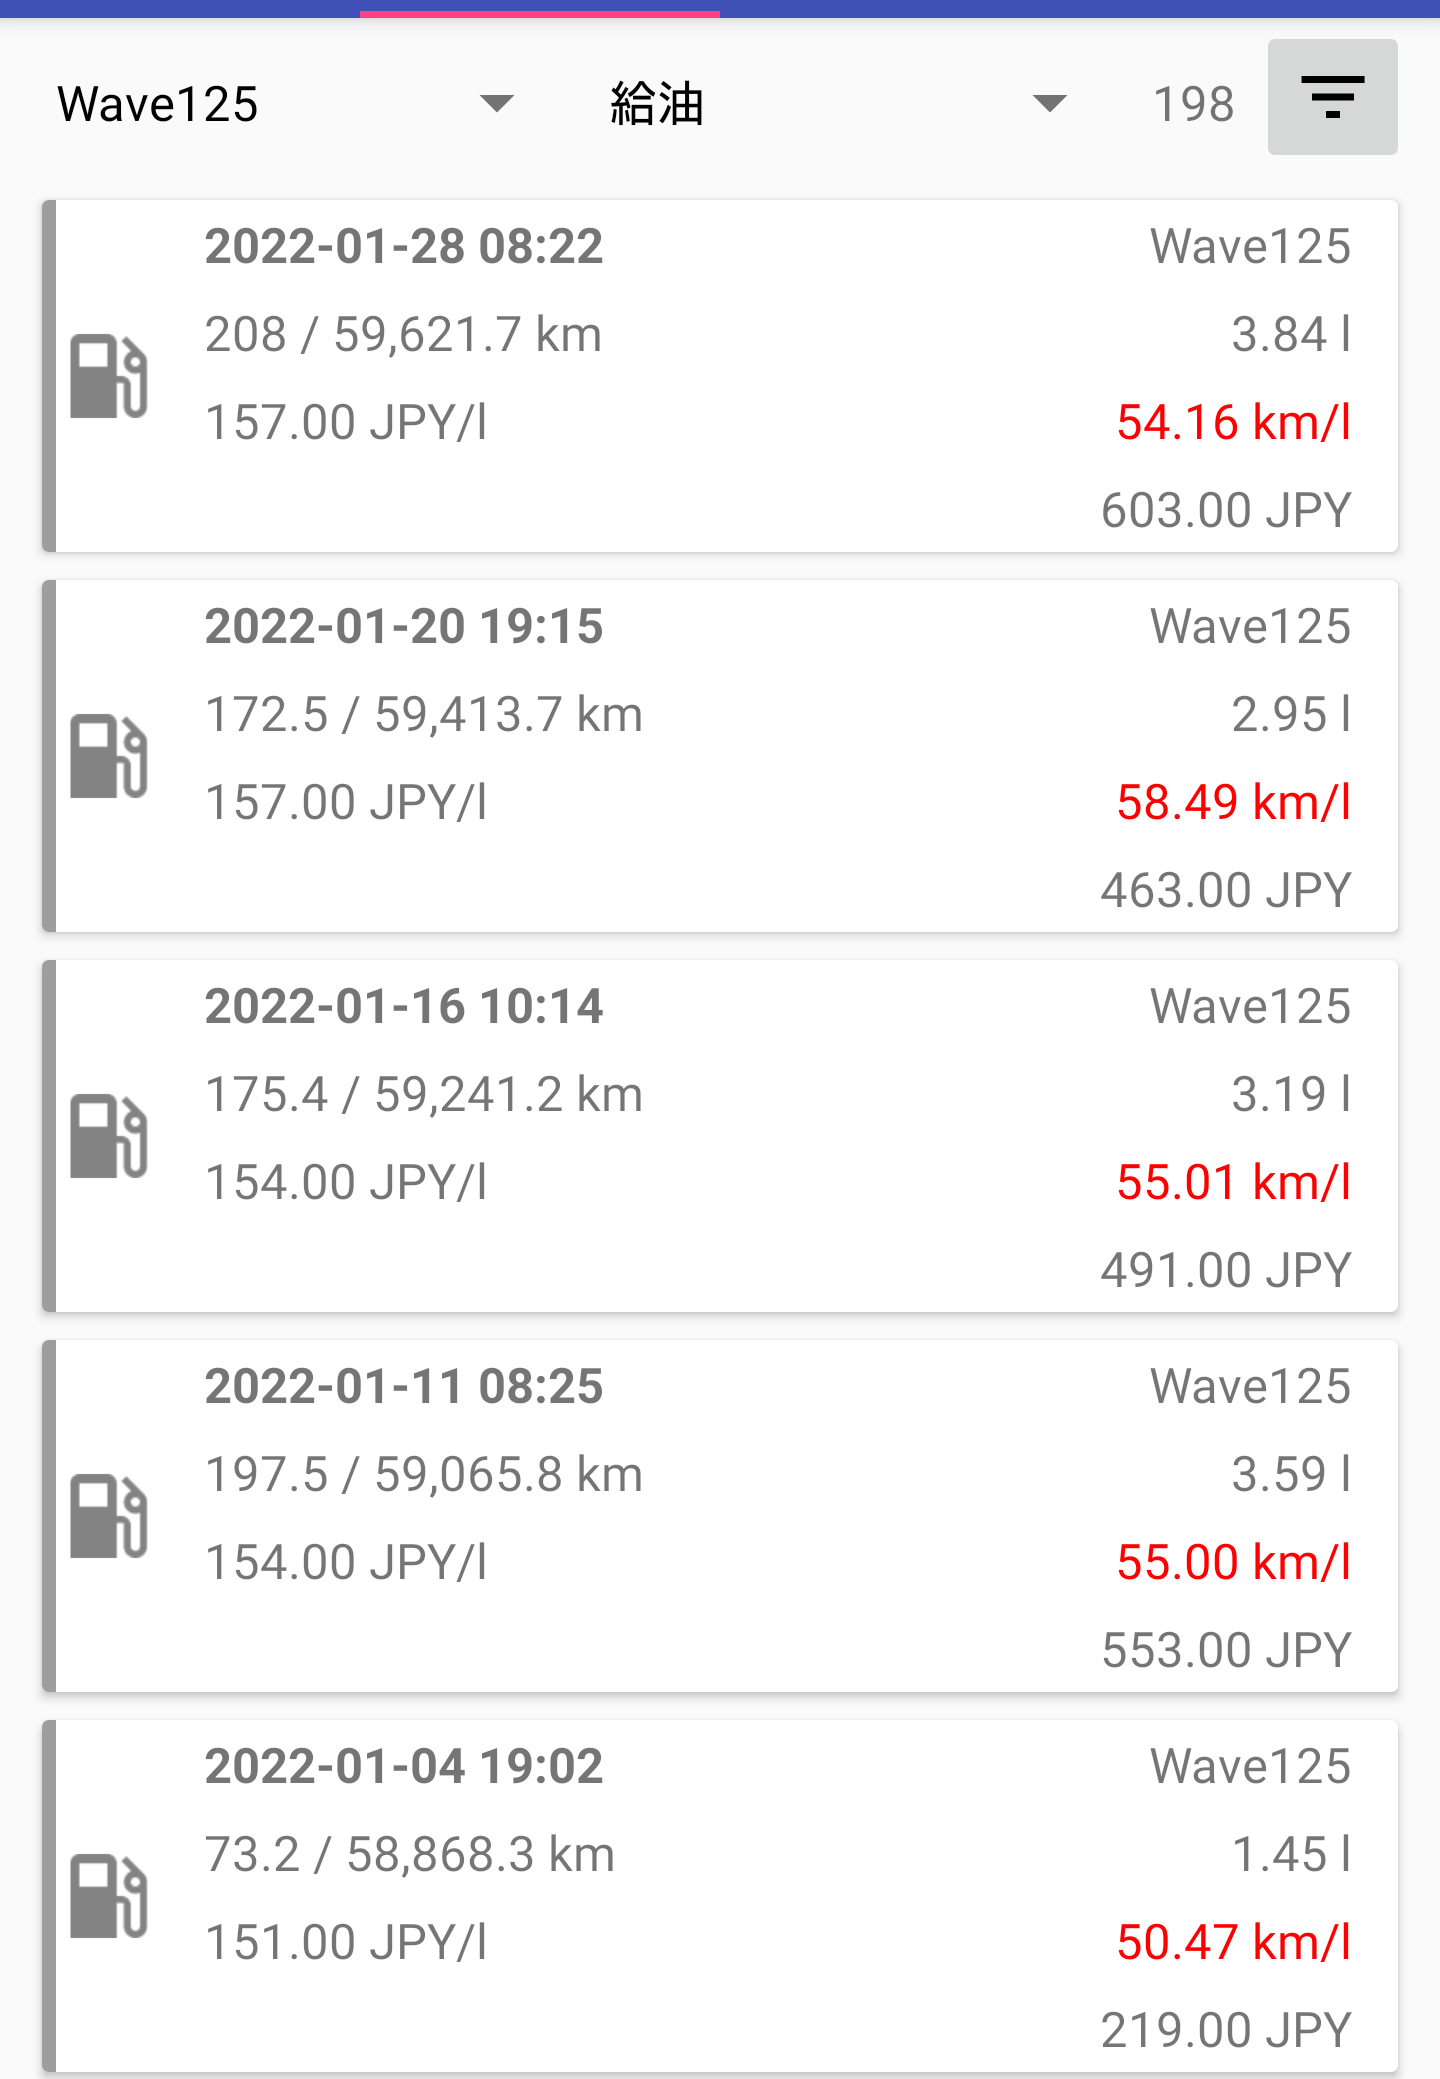Click fuel pump icon for 2022-01-16 entry
Viewport: 1440px width, 2079px height.
click(x=109, y=1136)
